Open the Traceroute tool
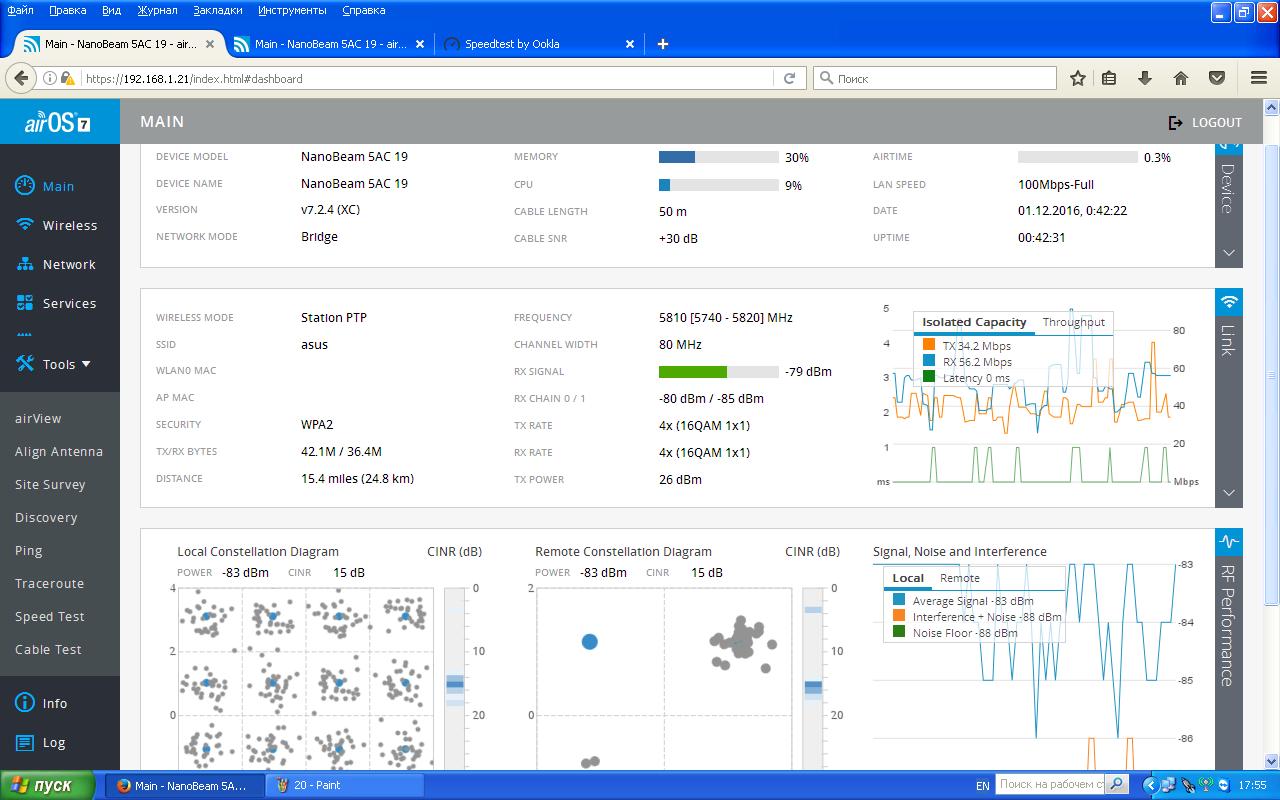 (49, 583)
